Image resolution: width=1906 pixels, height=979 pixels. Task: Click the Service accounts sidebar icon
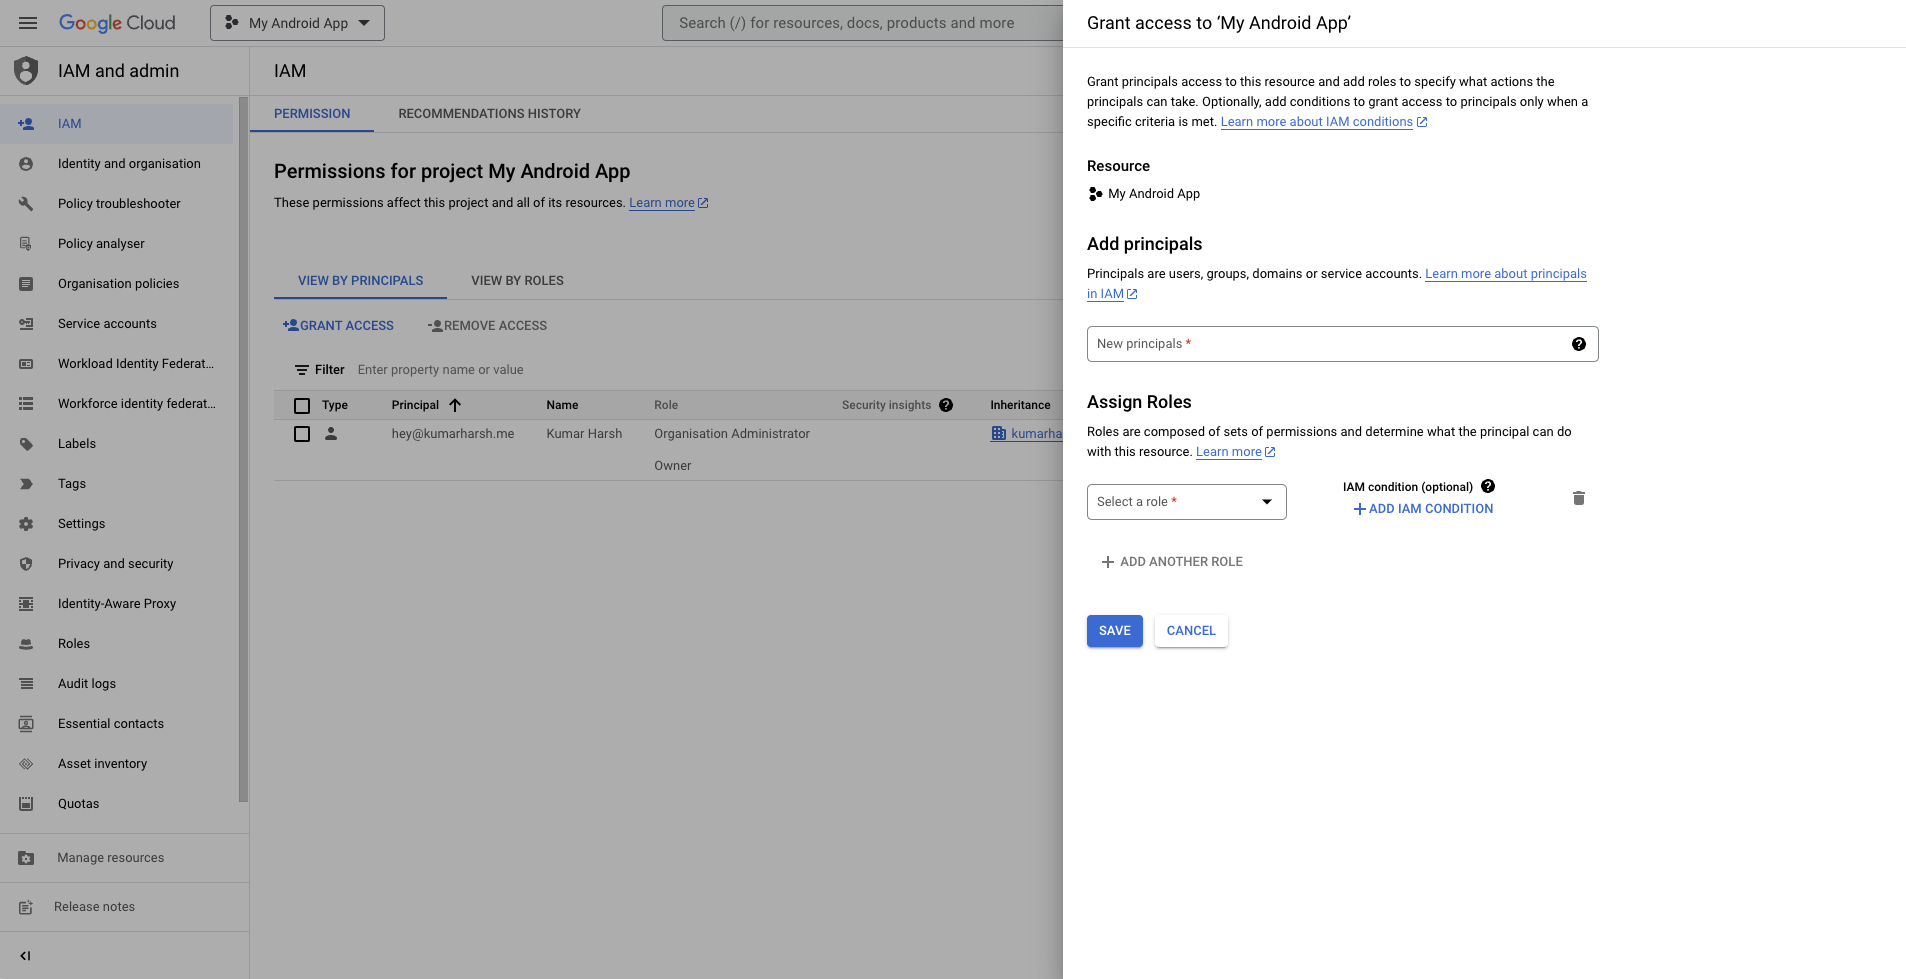coord(26,324)
